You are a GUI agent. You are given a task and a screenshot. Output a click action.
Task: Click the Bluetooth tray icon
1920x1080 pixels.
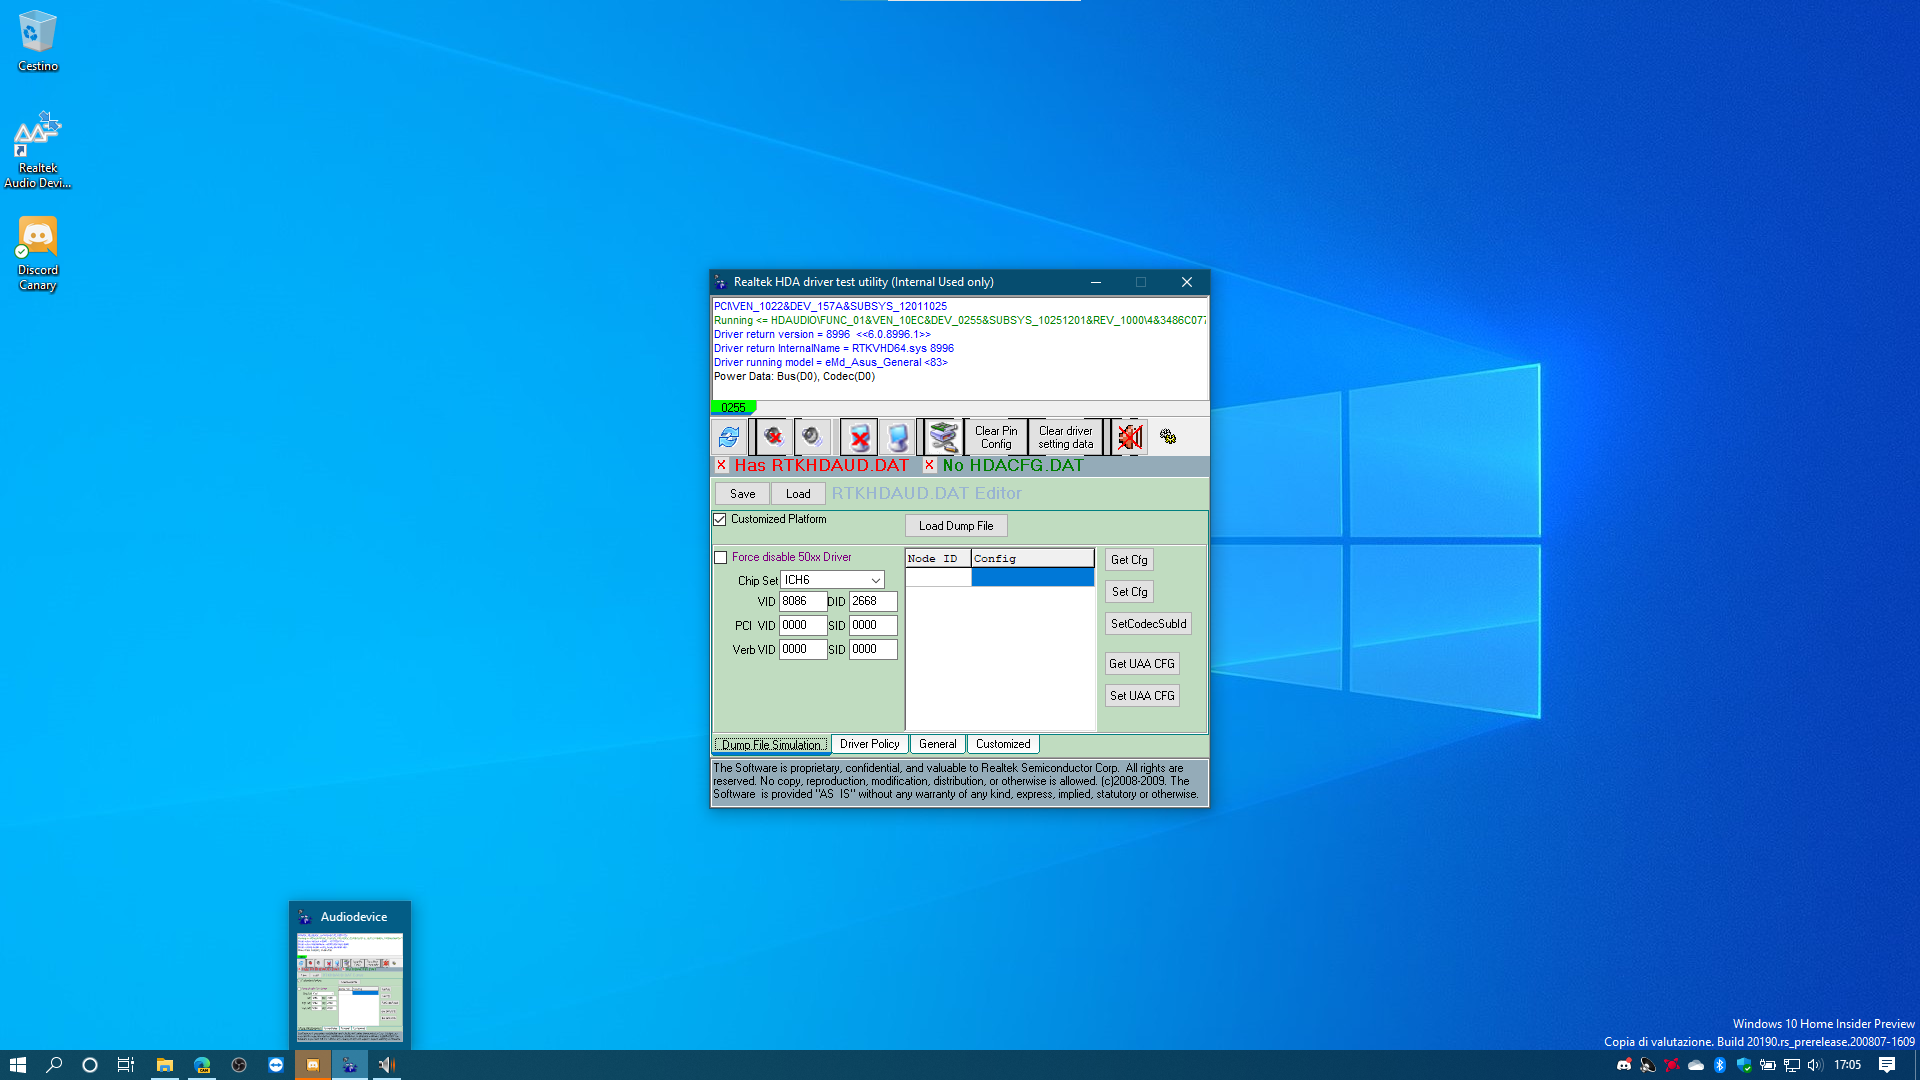[1720, 1065]
